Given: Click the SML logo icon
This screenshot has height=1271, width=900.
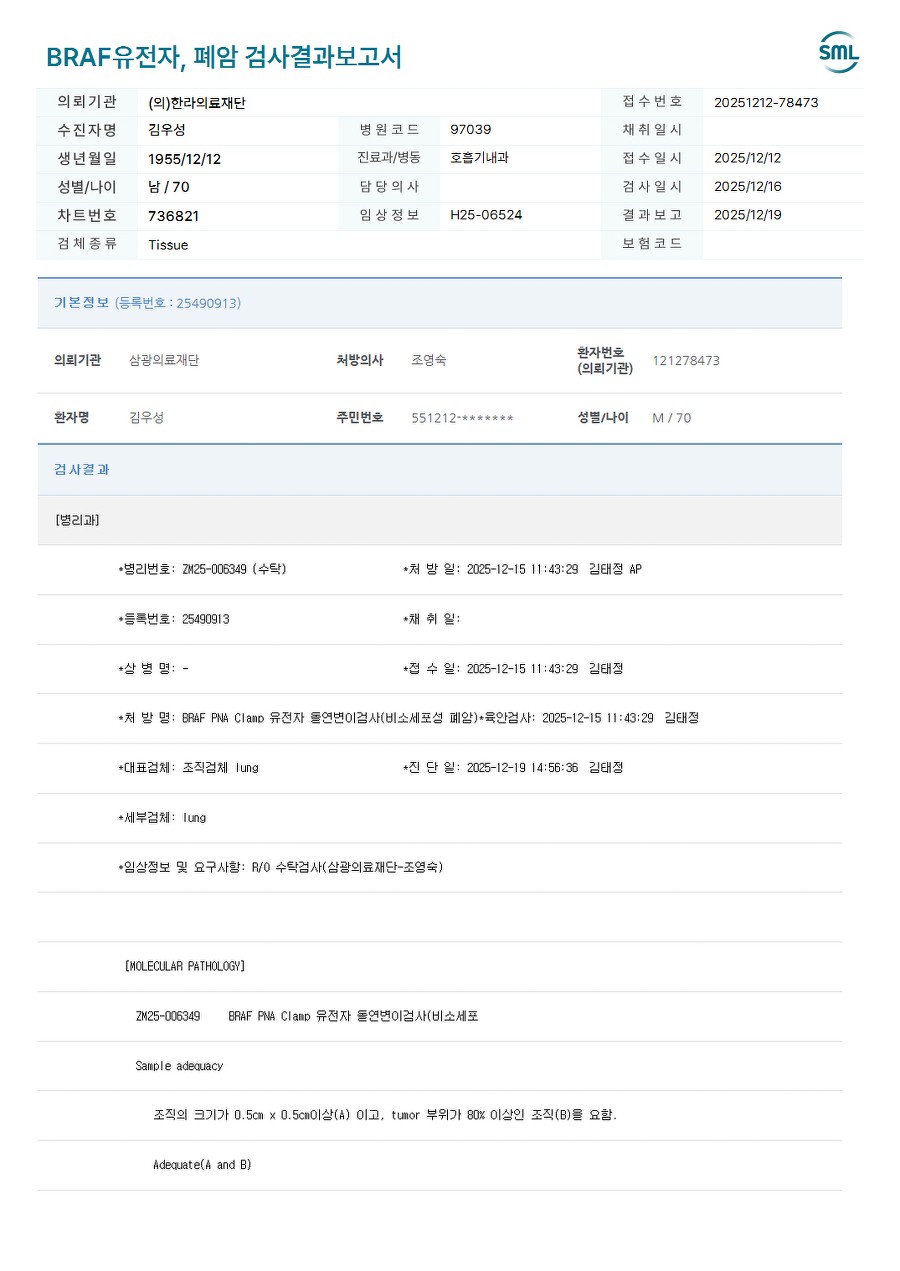Looking at the screenshot, I should tap(839, 52).
